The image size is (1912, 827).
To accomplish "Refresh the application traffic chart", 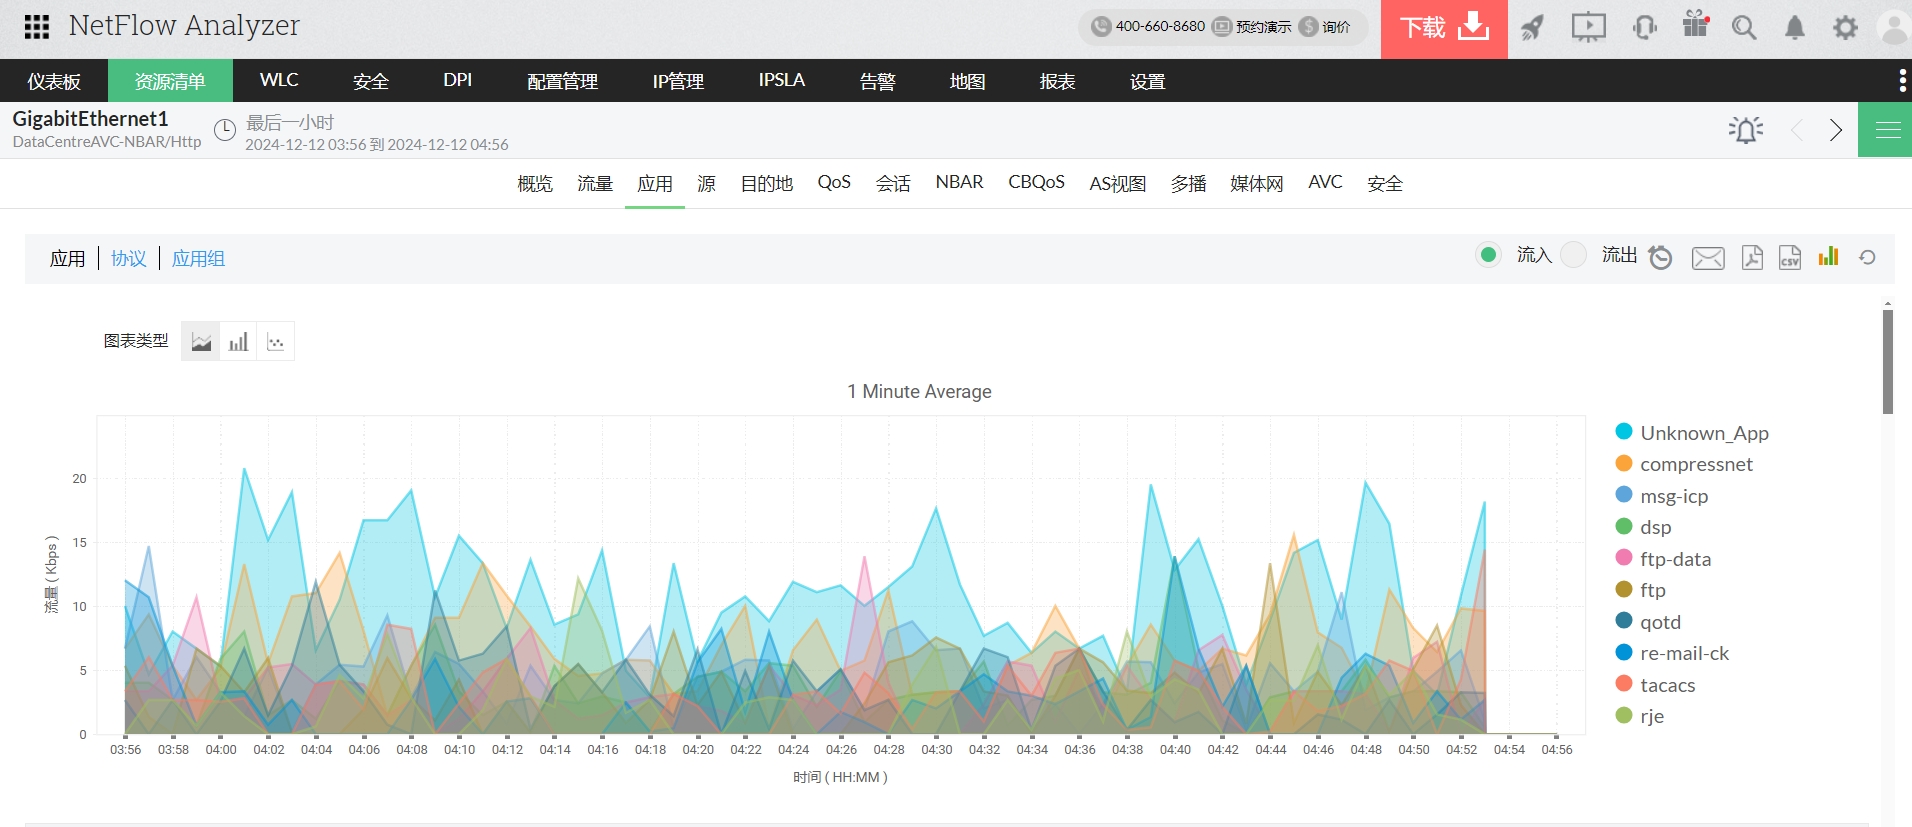I will (x=1866, y=258).
